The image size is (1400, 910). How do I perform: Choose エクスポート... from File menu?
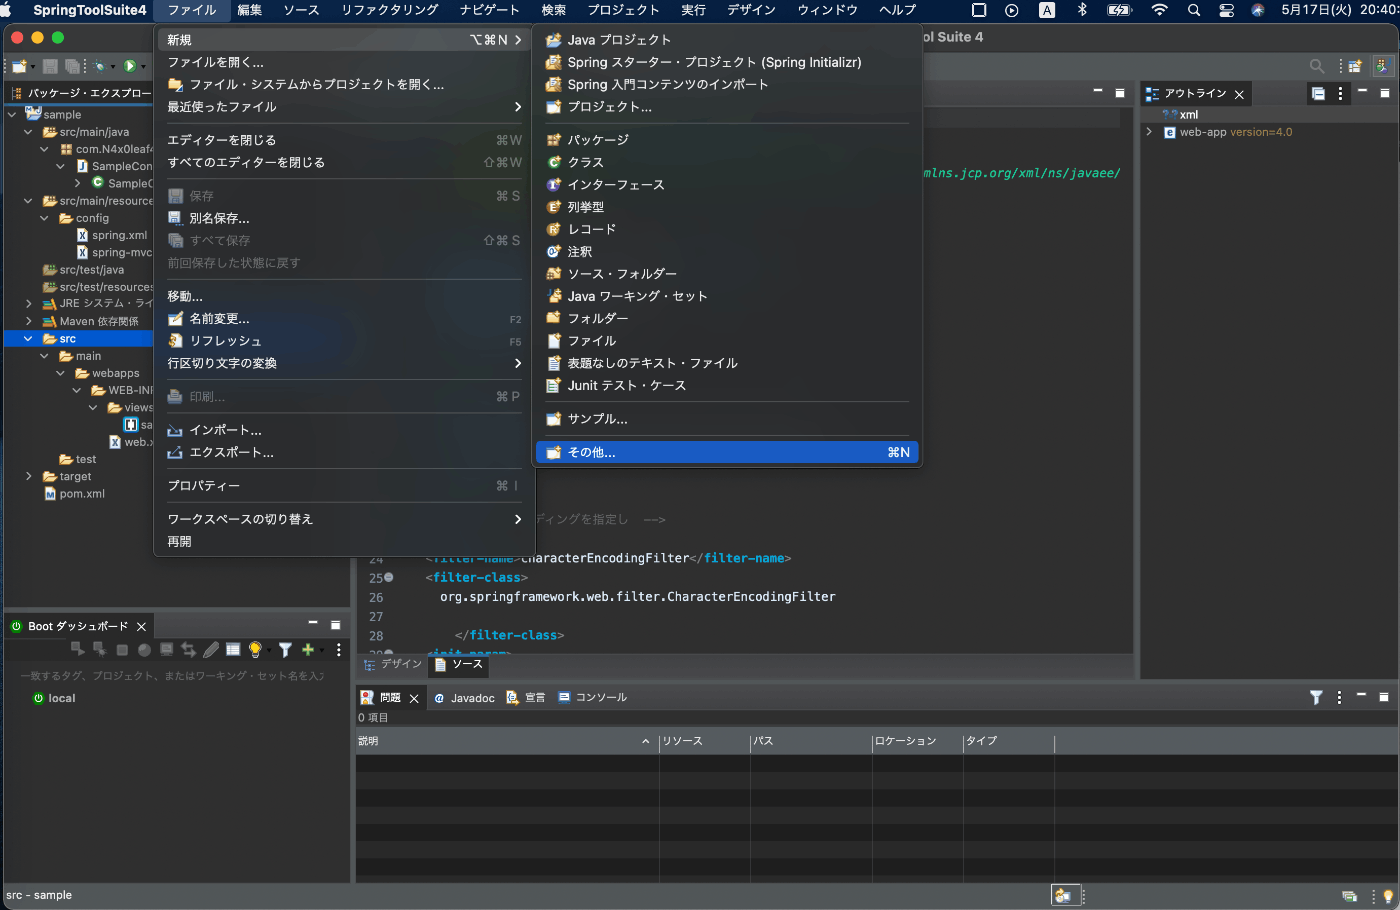pos(344,453)
